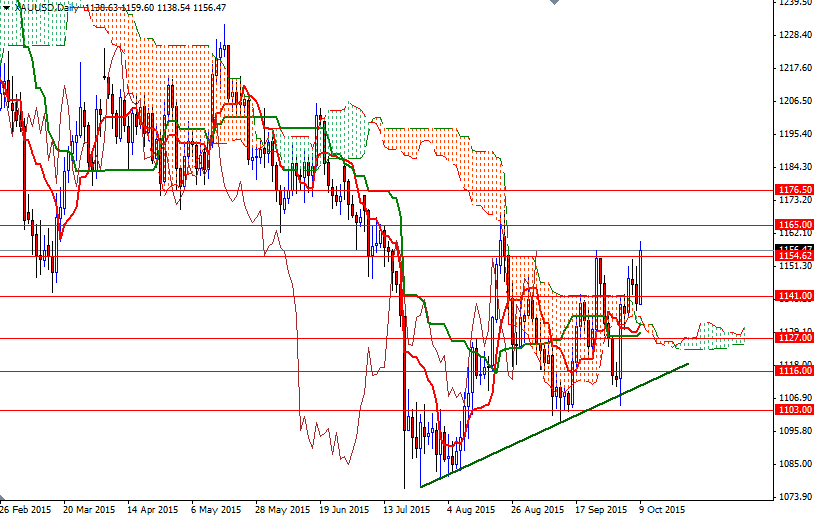The width and height of the screenshot is (814, 516).
Task: Click the 1228.40 value on price axis
Action: pyautogui.click(x=793, y=35)
